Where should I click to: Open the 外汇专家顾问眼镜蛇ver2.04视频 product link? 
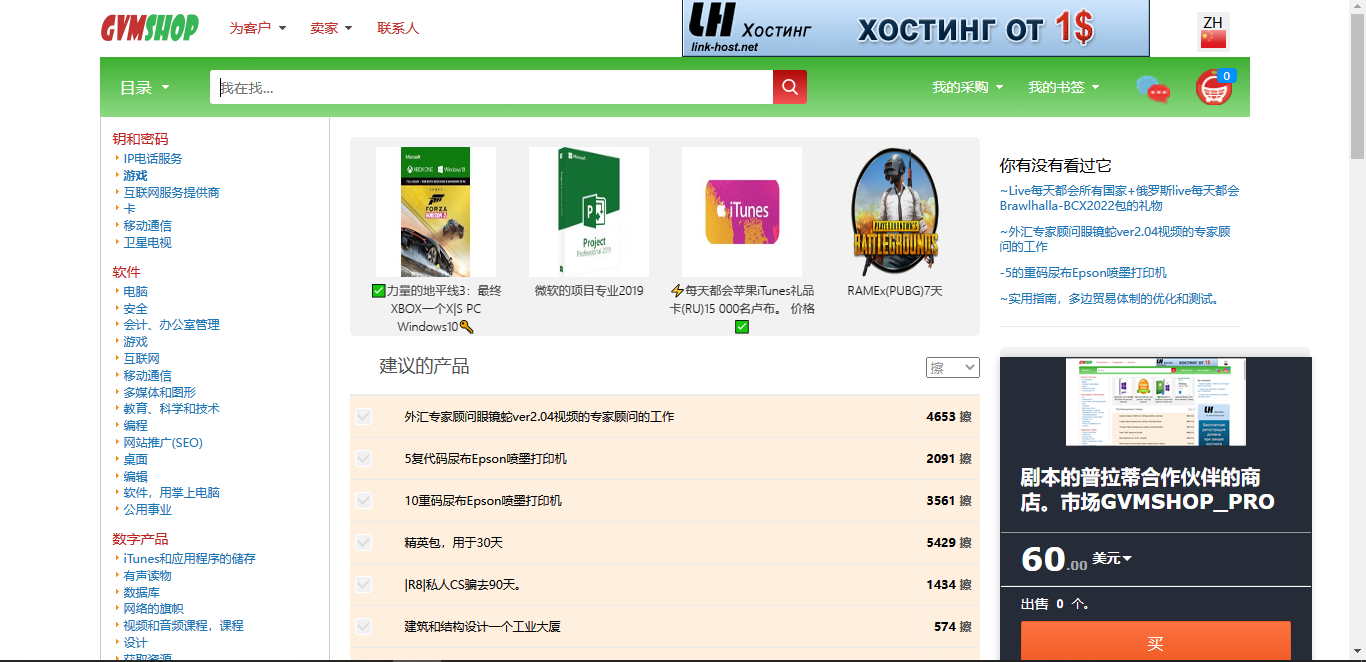click(x=539, y=416)
